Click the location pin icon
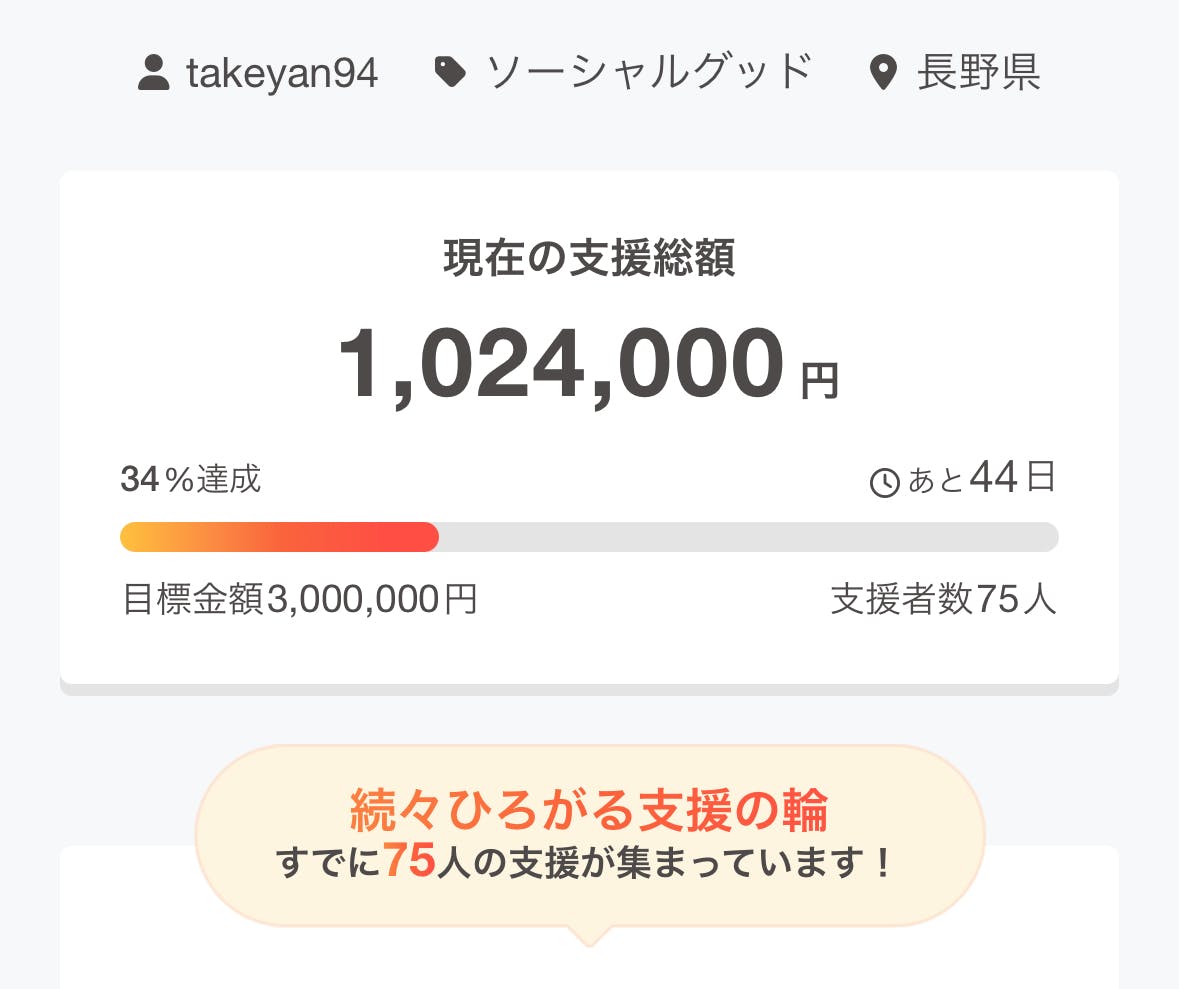Viewport: 1179px width, 989px height. pyautogui.click(x=883, y=73)
